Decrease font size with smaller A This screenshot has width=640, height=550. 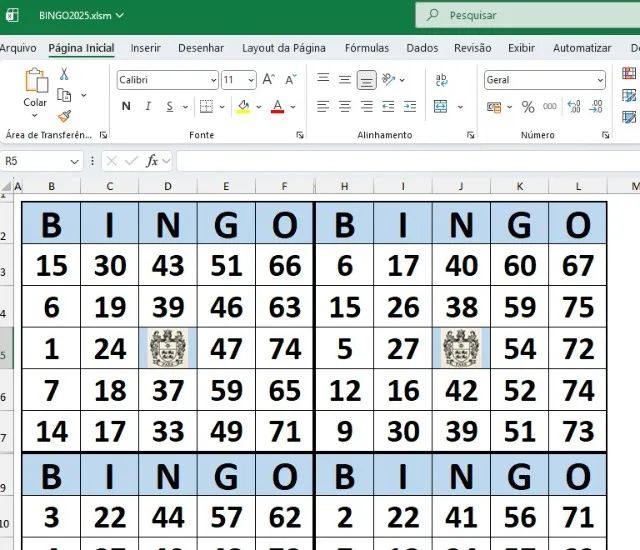point(291,80)
